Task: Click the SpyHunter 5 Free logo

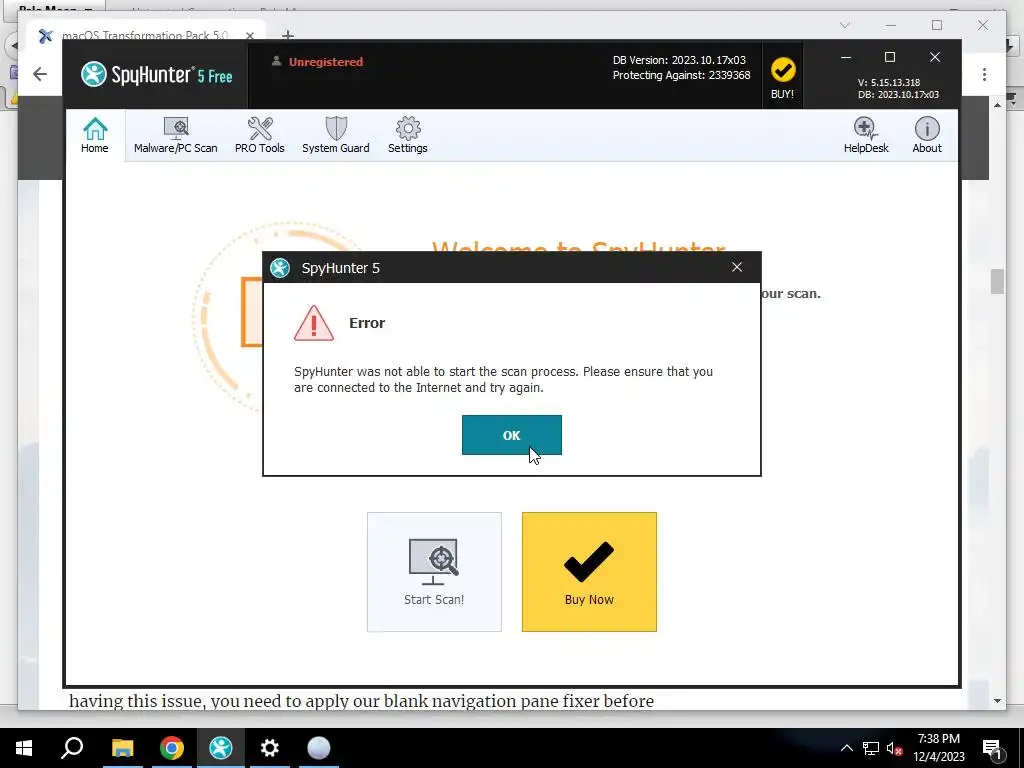Action: pyautogui.click(x=157, y=74)
